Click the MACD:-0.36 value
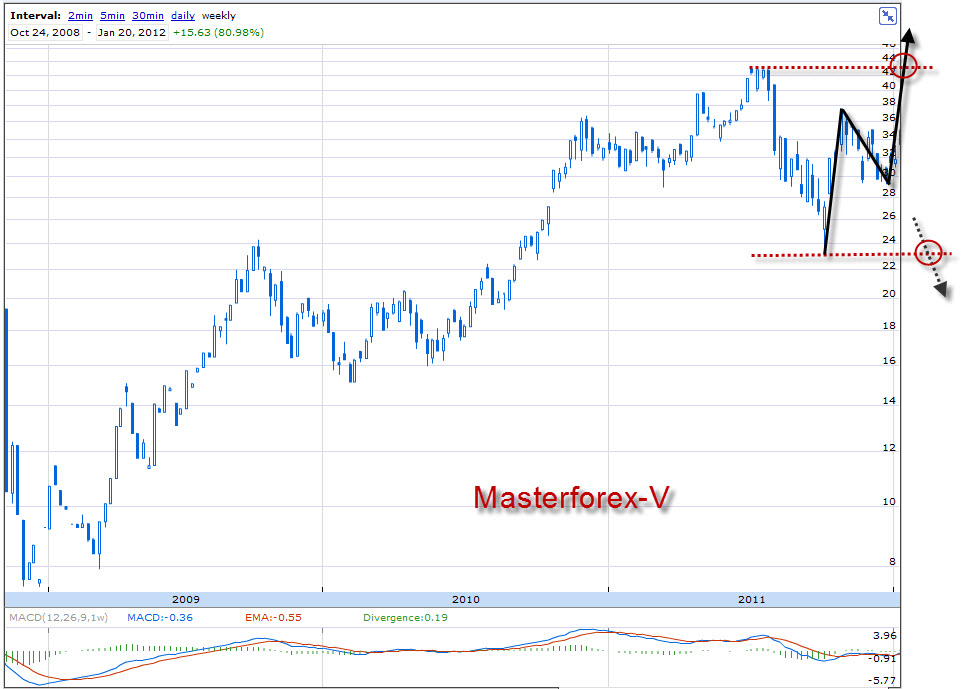Image resolution: width=972 pixels, height=689 pixels. tap(160, 618)
